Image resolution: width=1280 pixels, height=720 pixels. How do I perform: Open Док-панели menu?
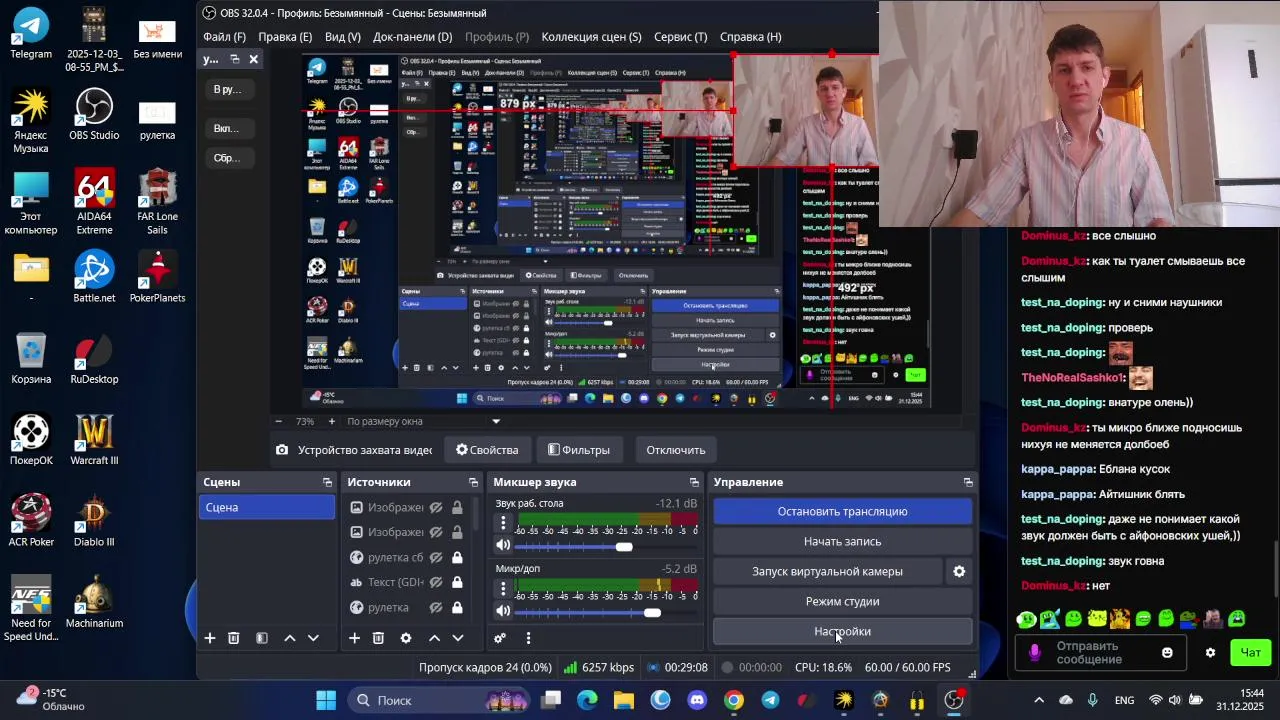(x=412, y=37)
